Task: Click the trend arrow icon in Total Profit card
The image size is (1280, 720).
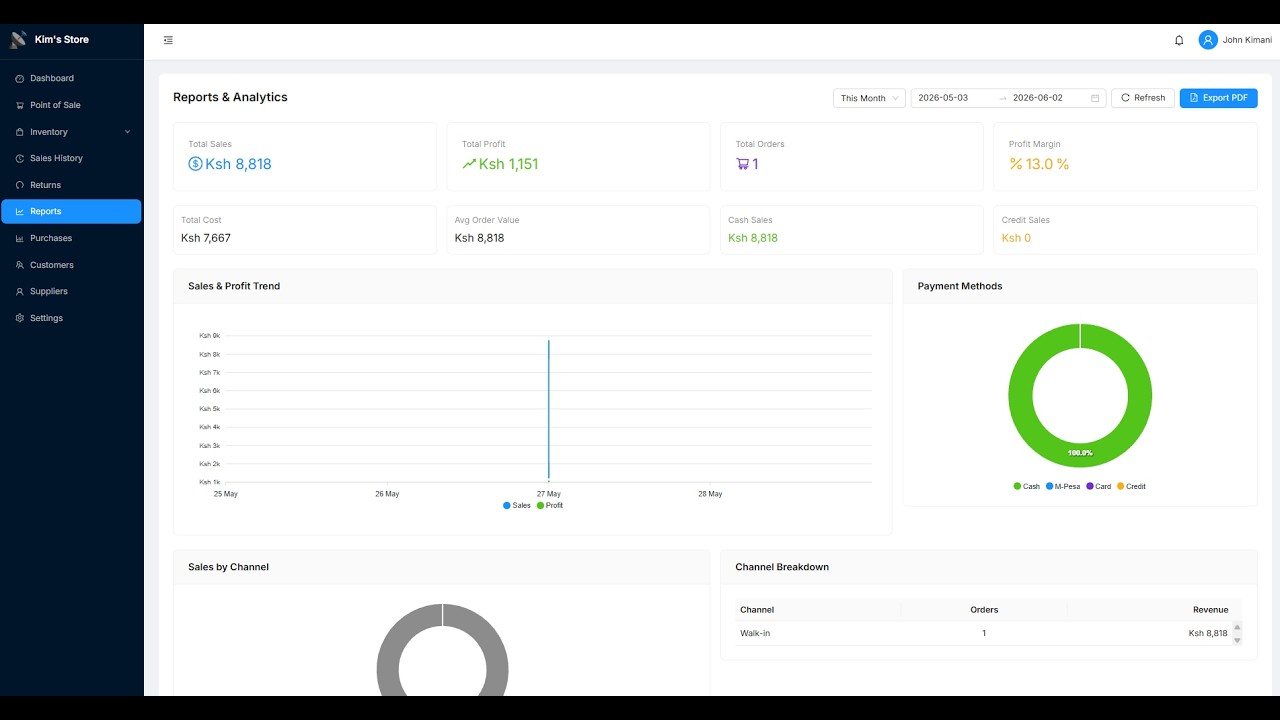Action: [469, 164]
